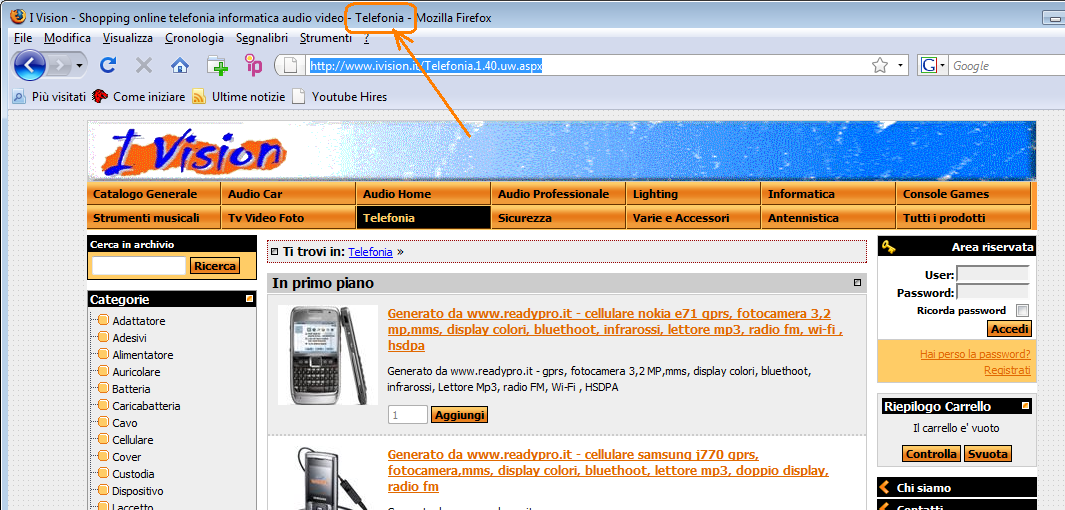Click inside the Google search box

1007,66
